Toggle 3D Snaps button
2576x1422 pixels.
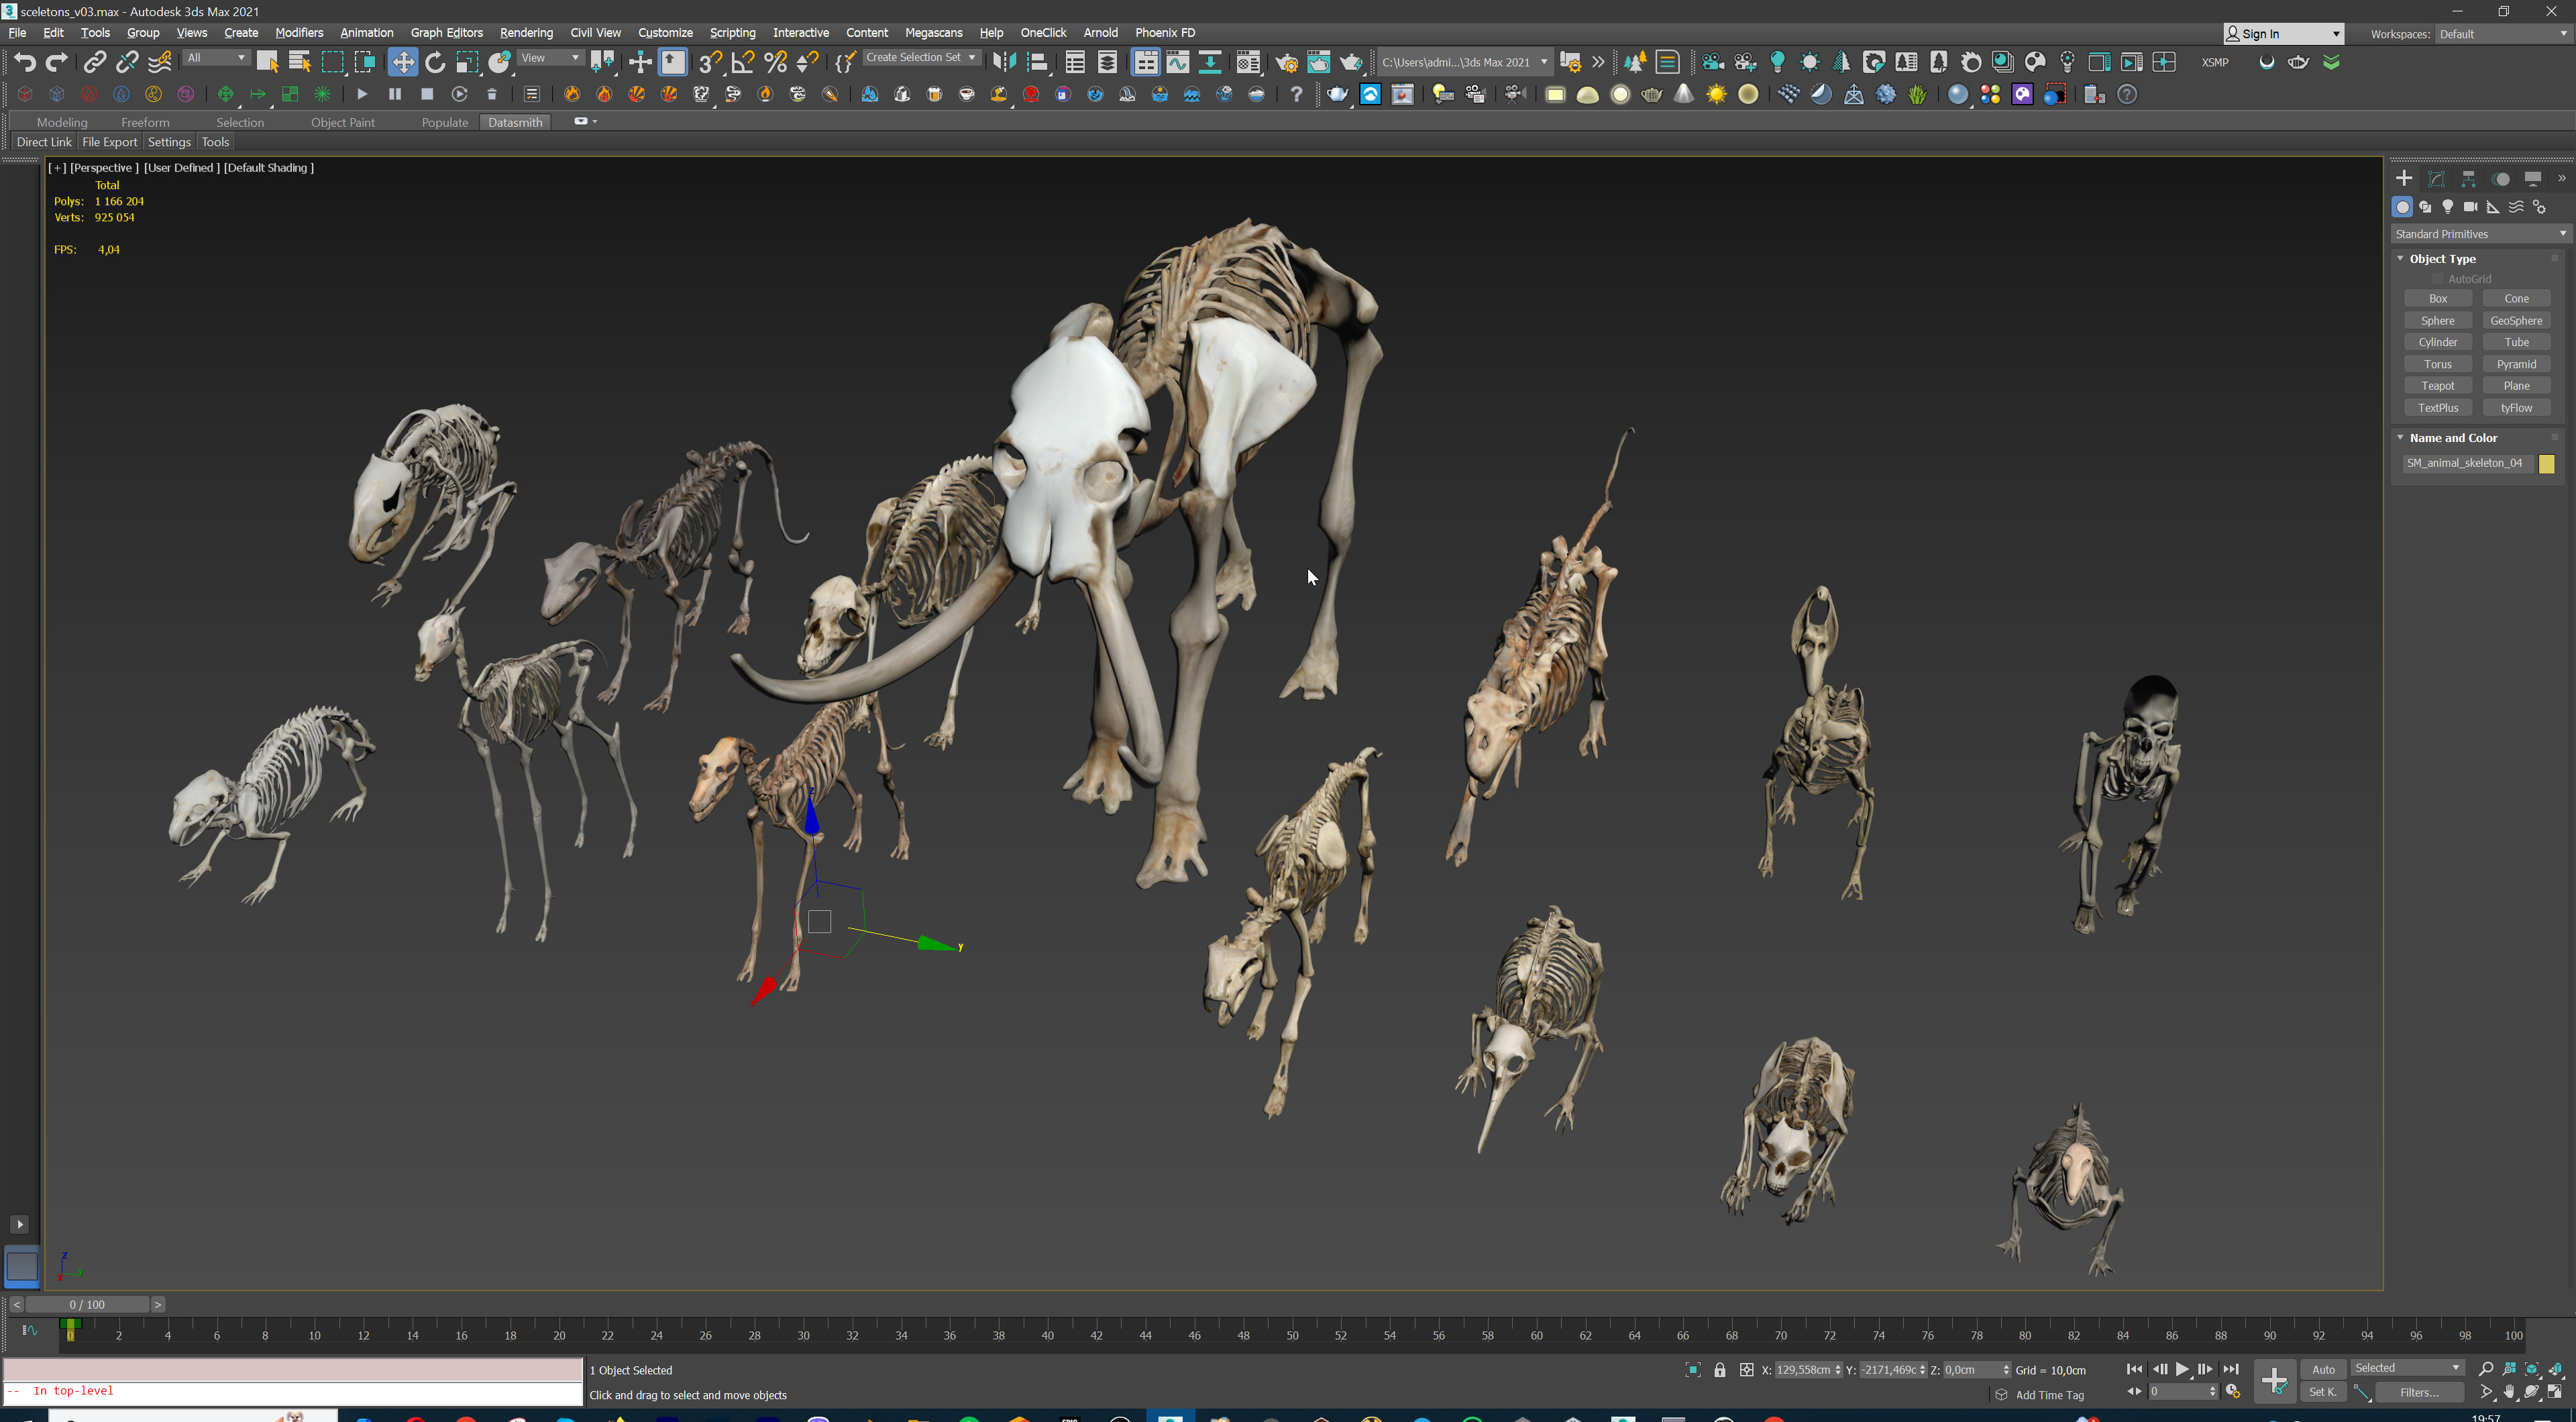coord(710,62)
